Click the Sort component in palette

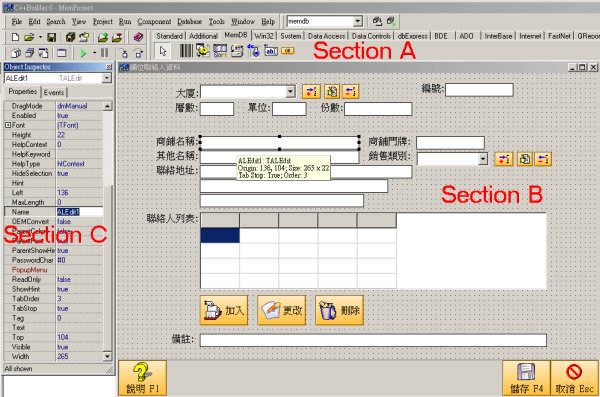tap(220, 51)
